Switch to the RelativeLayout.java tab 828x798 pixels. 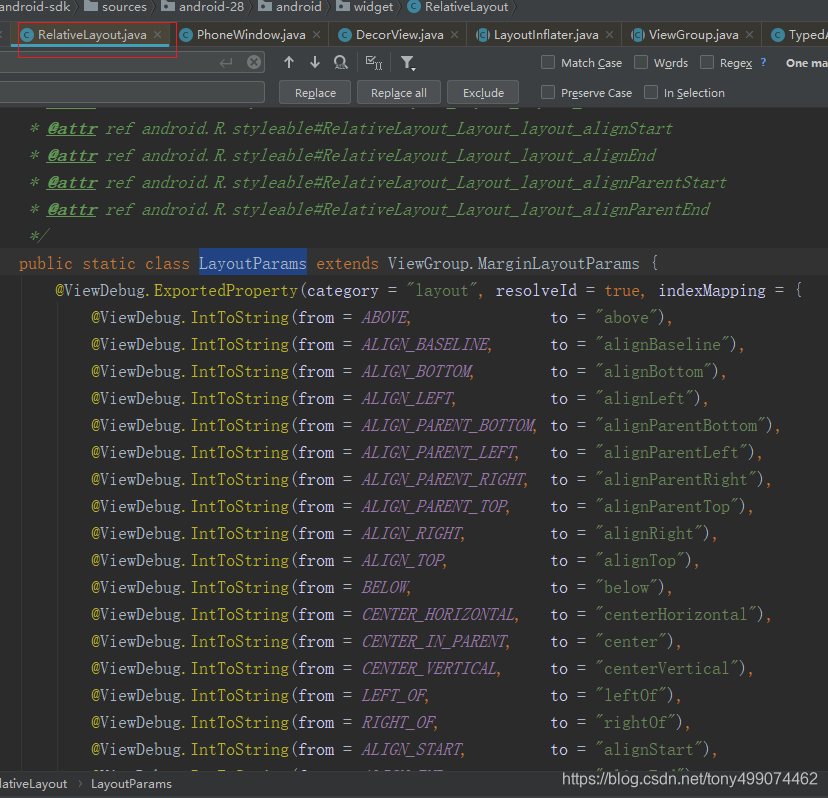click(x=92, y=35)
